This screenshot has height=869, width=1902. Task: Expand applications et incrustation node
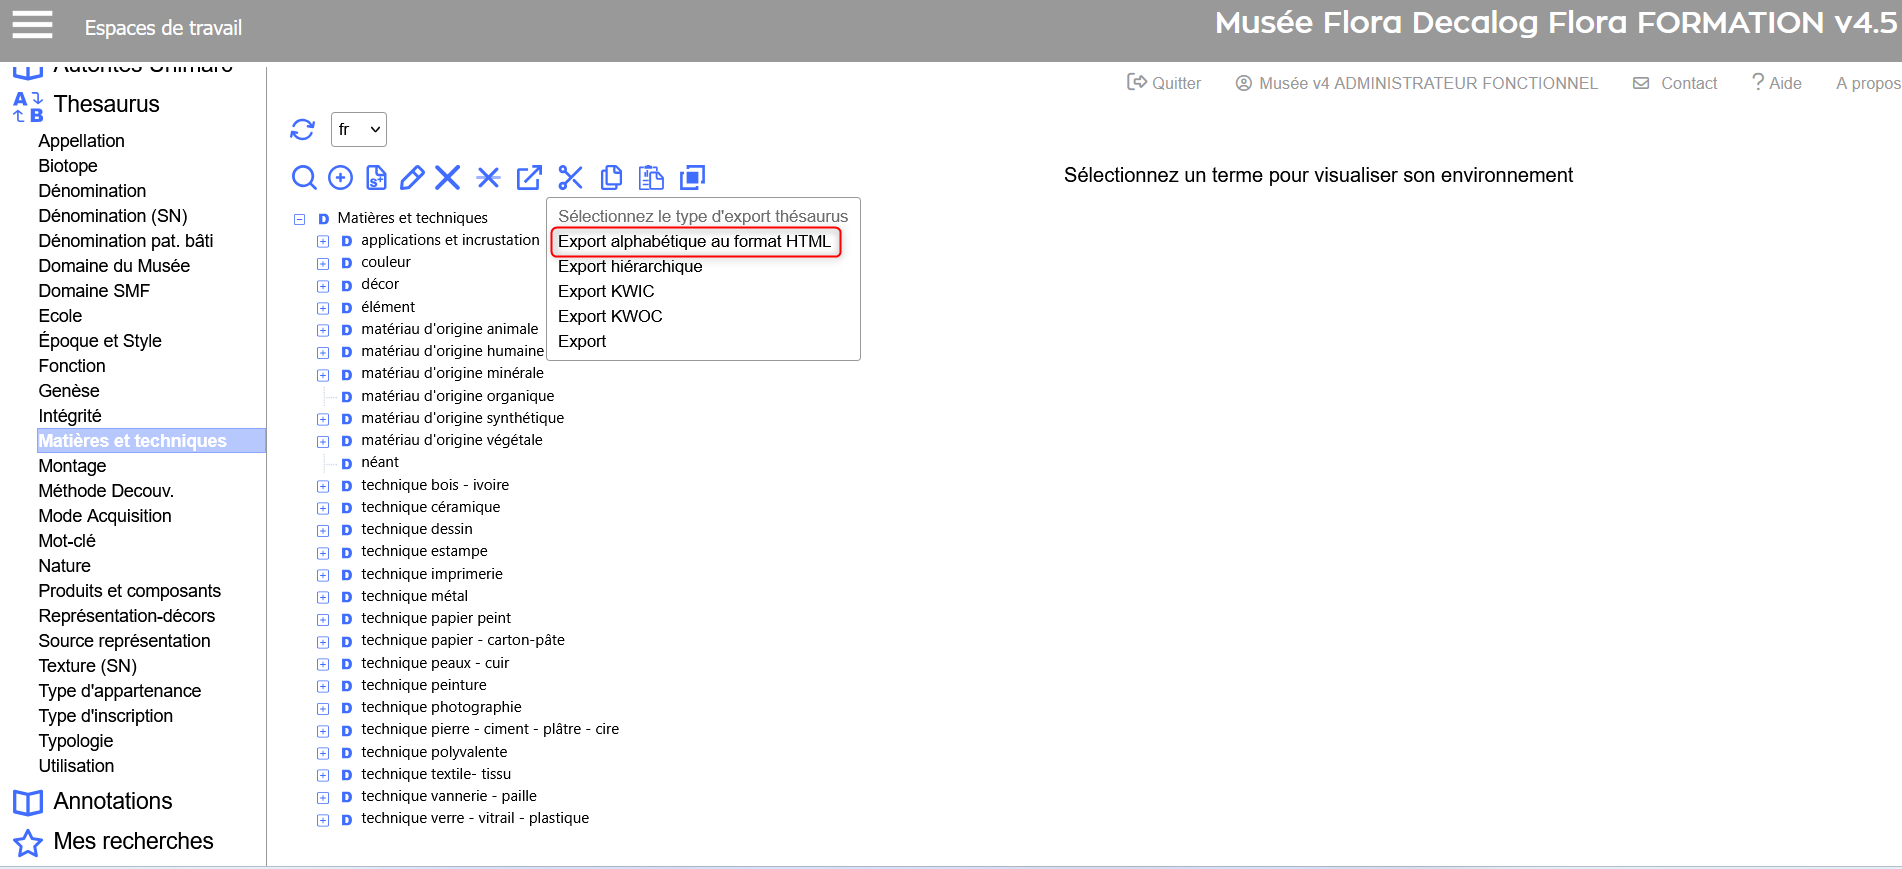(323, 241)
